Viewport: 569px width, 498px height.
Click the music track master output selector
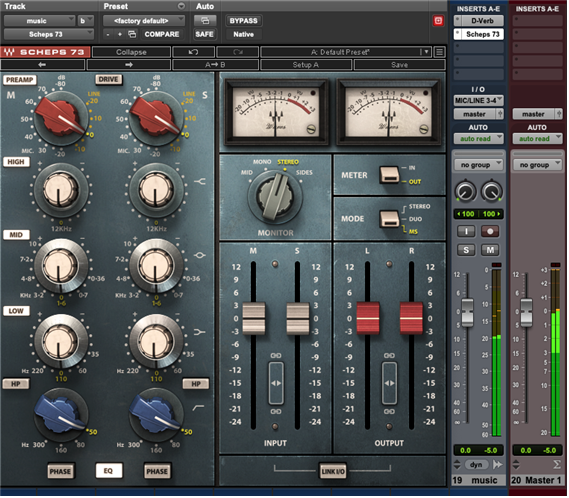coord(475,114)
